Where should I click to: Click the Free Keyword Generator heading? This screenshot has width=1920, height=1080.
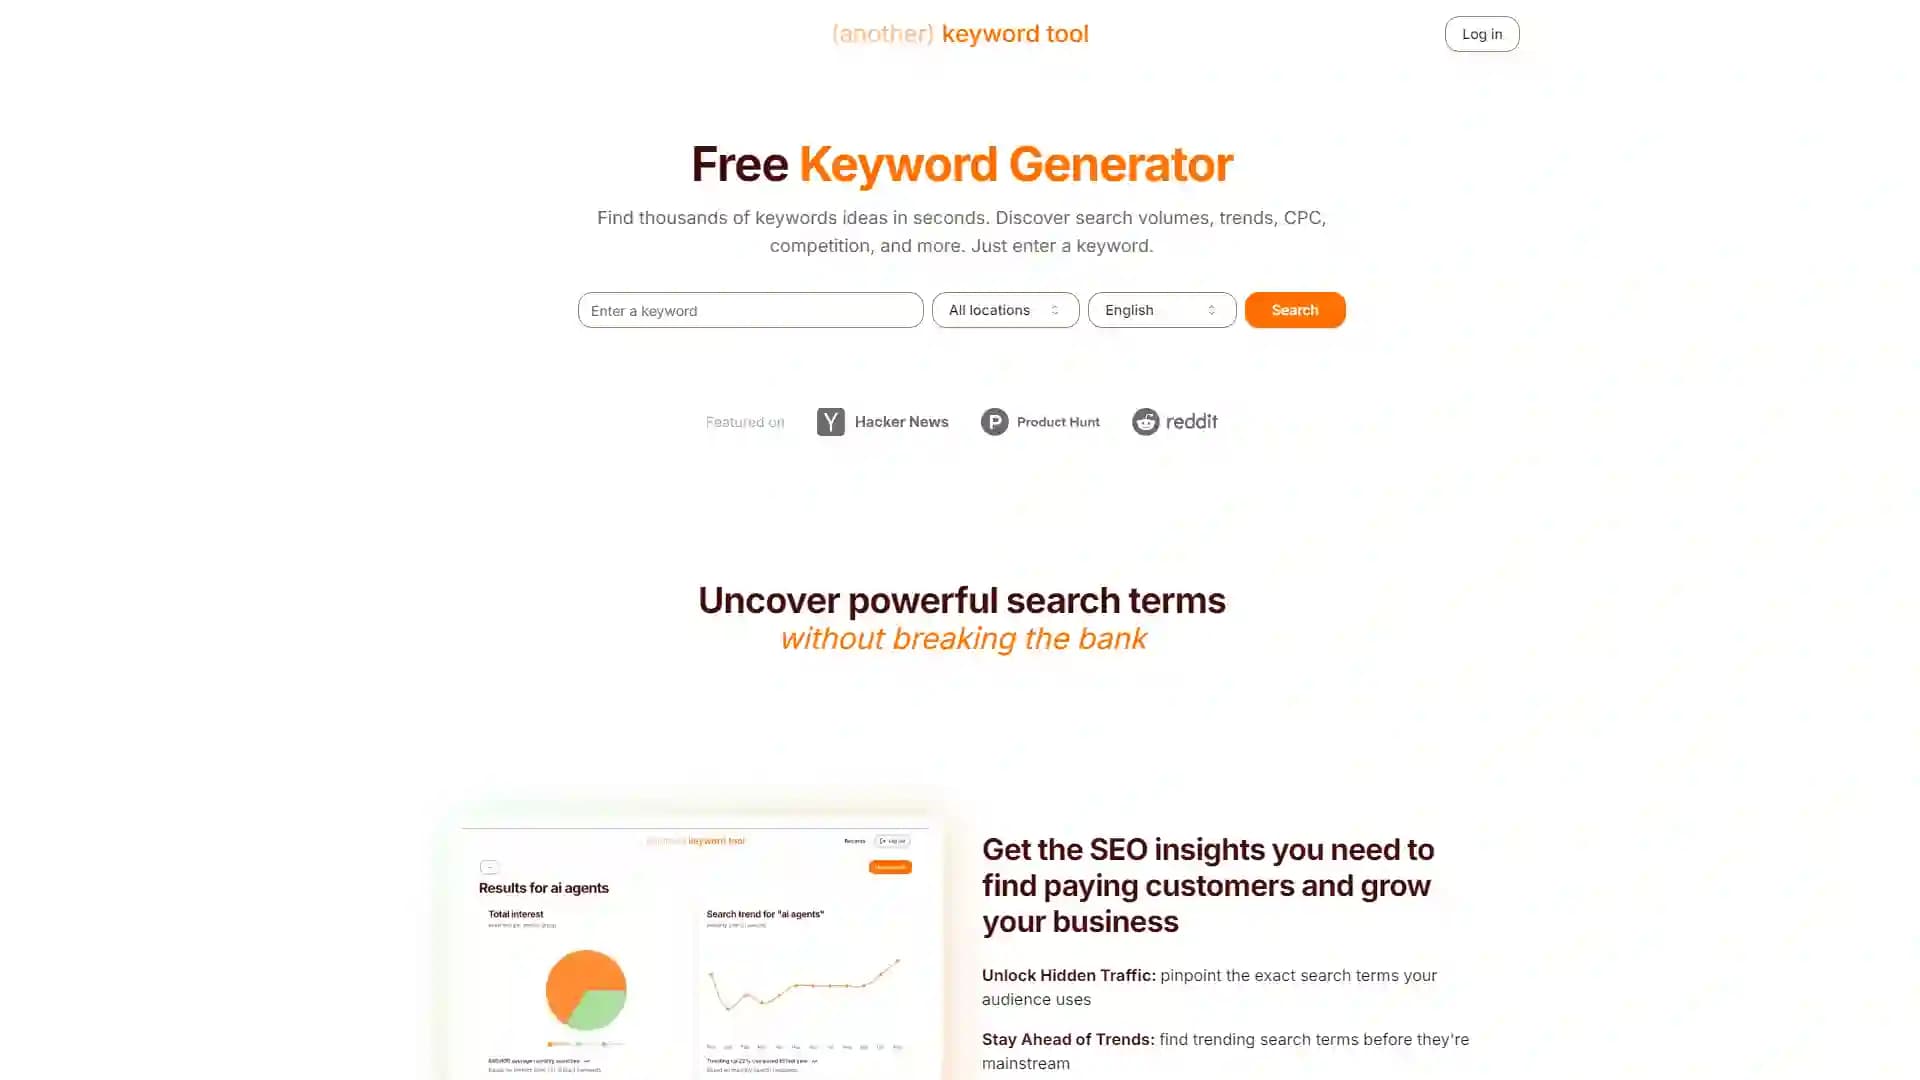(x=960, y=162)
